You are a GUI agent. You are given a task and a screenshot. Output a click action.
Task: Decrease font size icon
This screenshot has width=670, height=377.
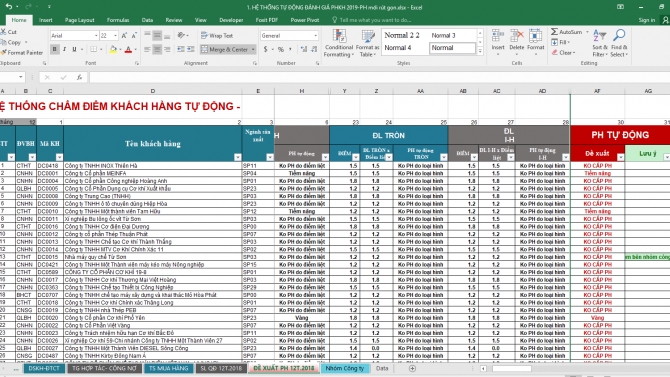[x=134, y=35]
